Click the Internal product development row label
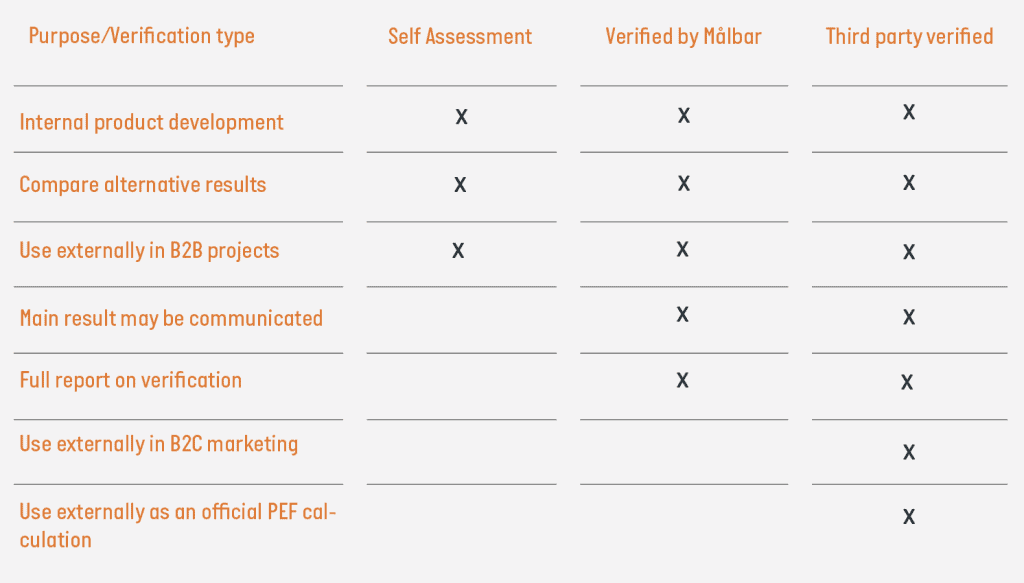This screenshot has width=1024, height=583. pos(152,123)
